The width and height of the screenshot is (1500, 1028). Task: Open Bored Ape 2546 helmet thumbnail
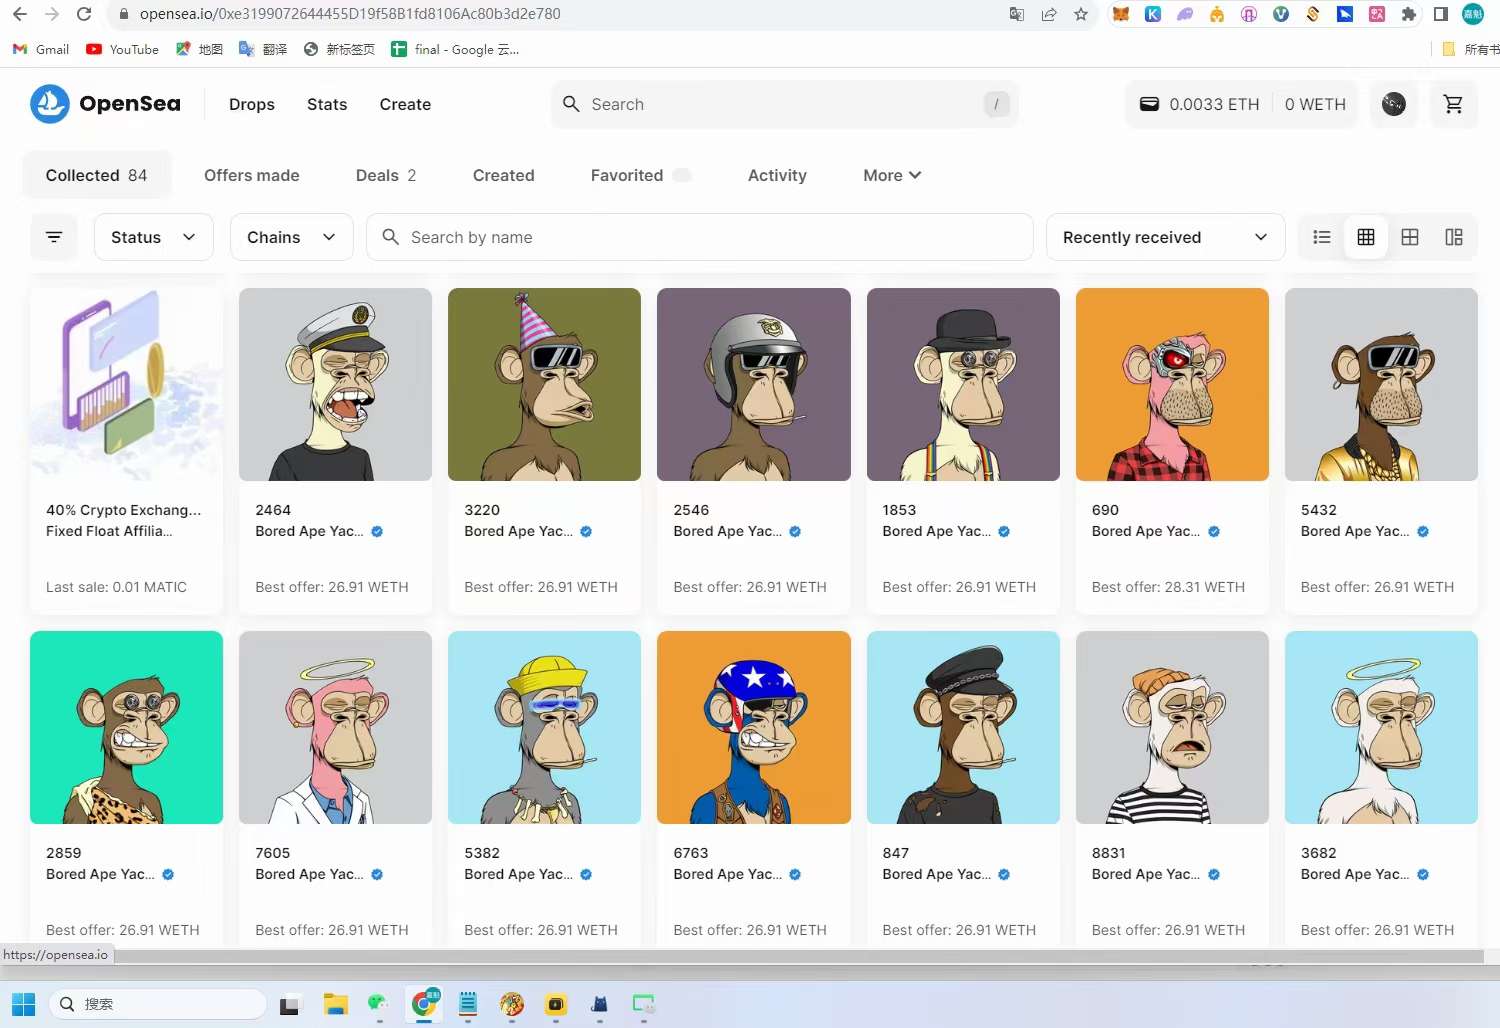pos(754,385)
